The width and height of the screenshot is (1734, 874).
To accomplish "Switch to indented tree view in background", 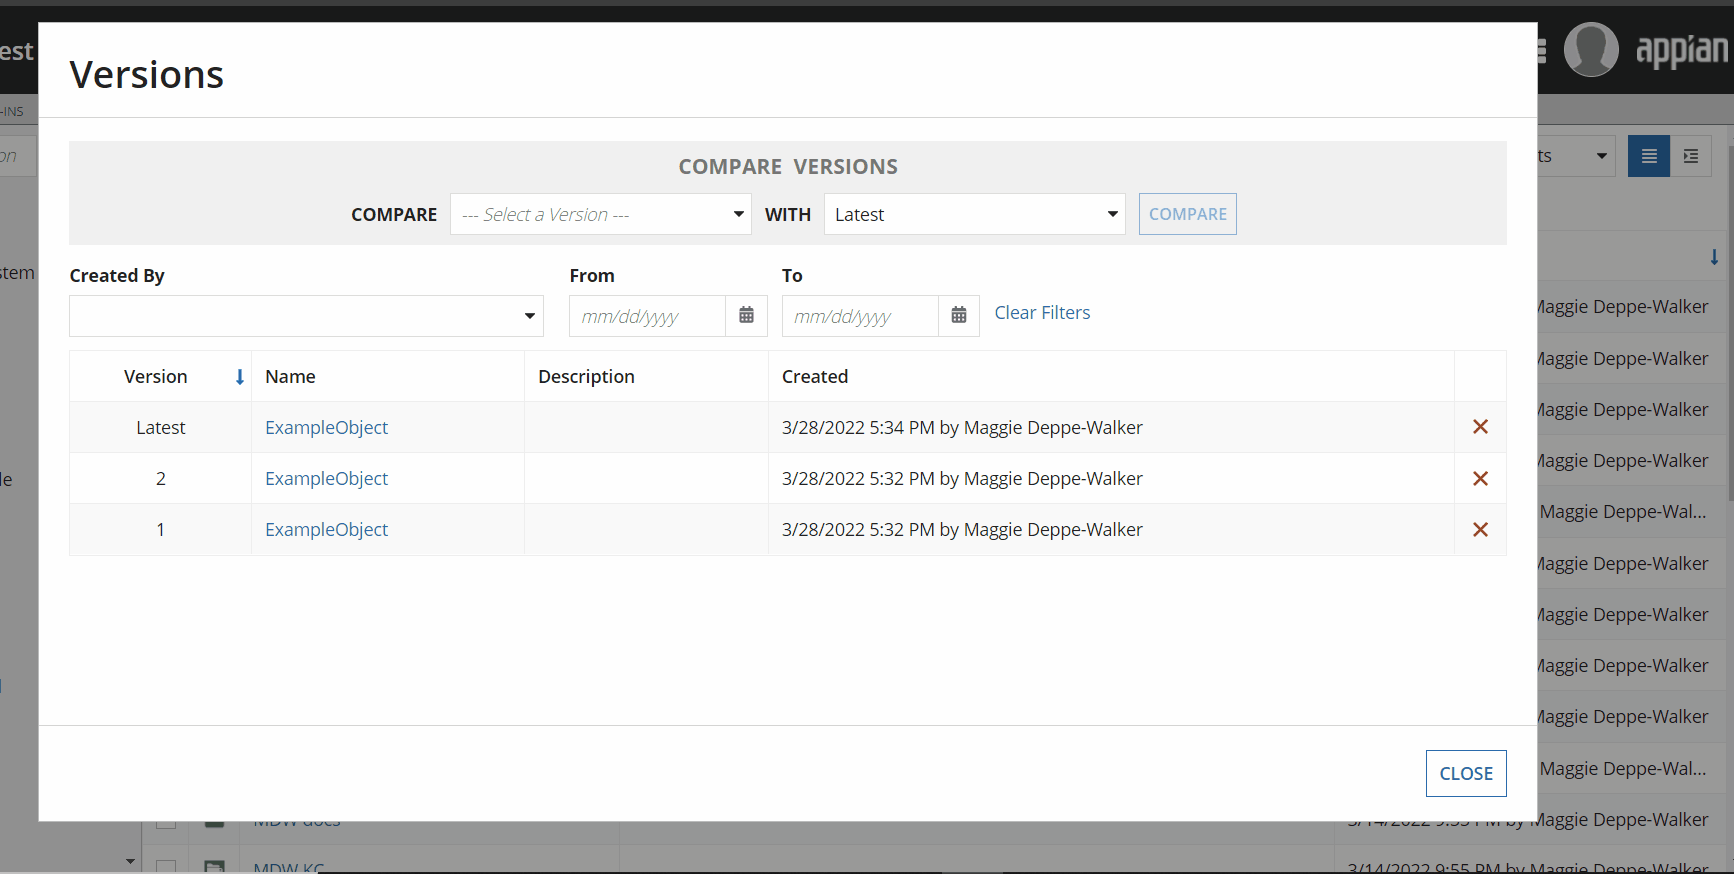I will (x=1691, y=156).
